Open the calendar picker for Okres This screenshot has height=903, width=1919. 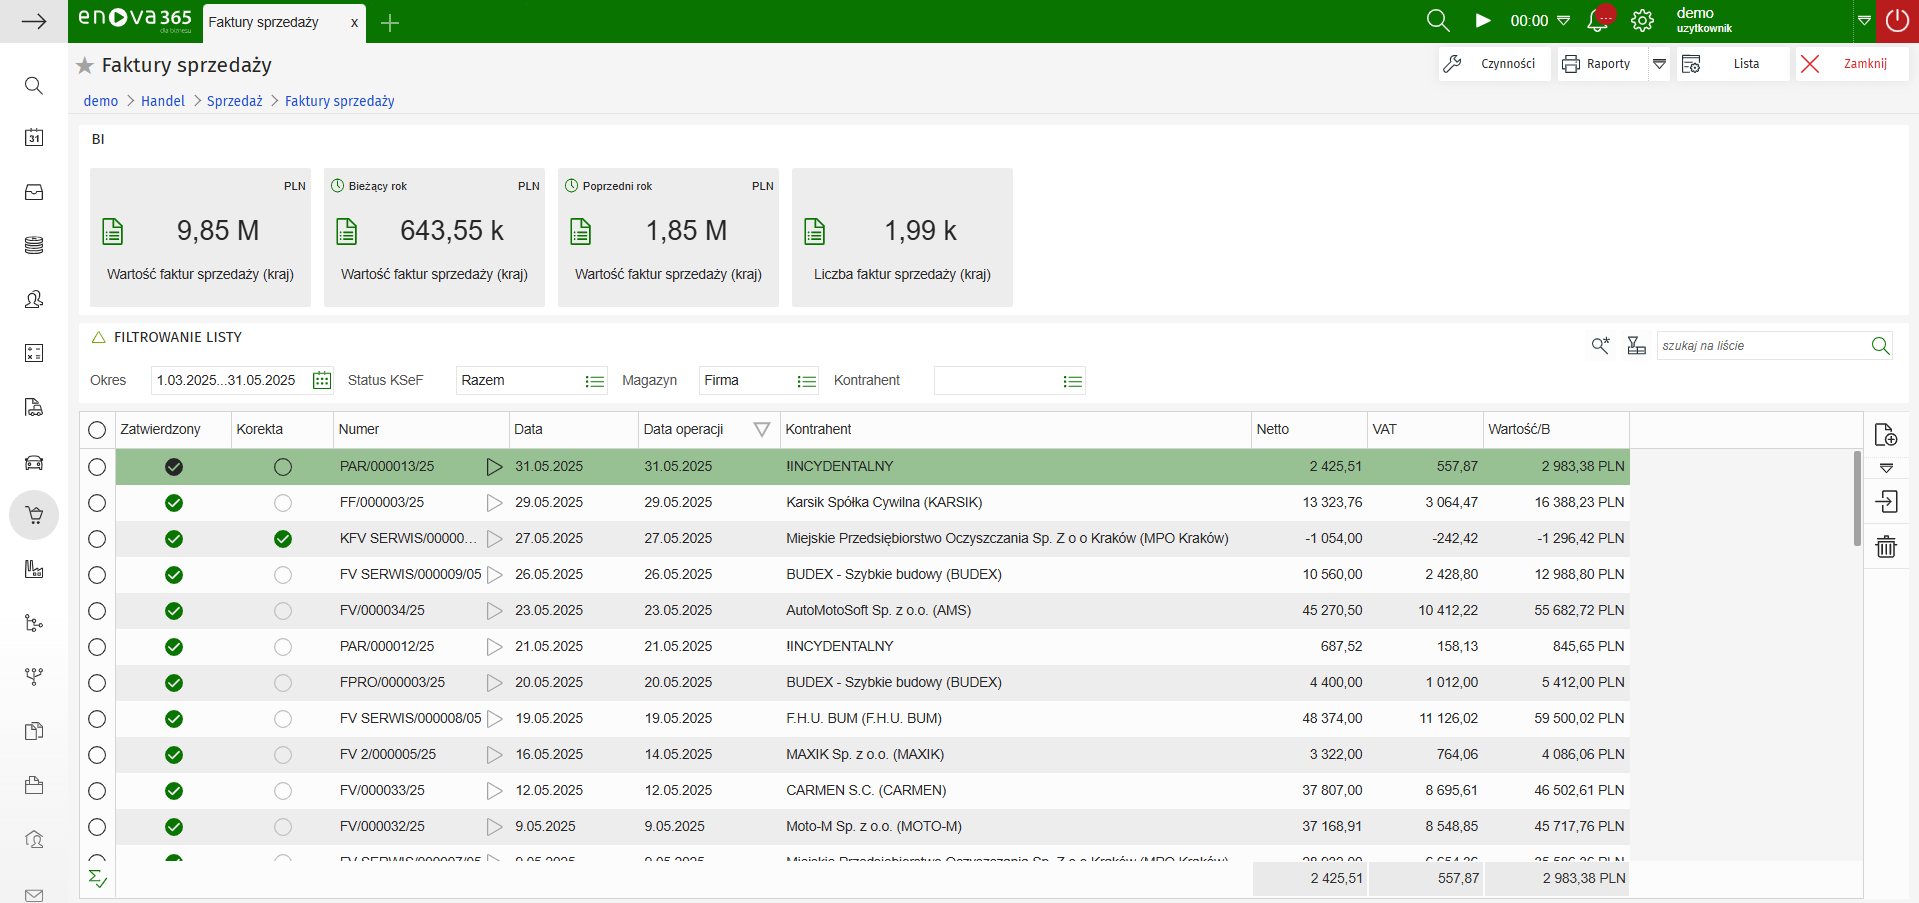pos(322,381)
